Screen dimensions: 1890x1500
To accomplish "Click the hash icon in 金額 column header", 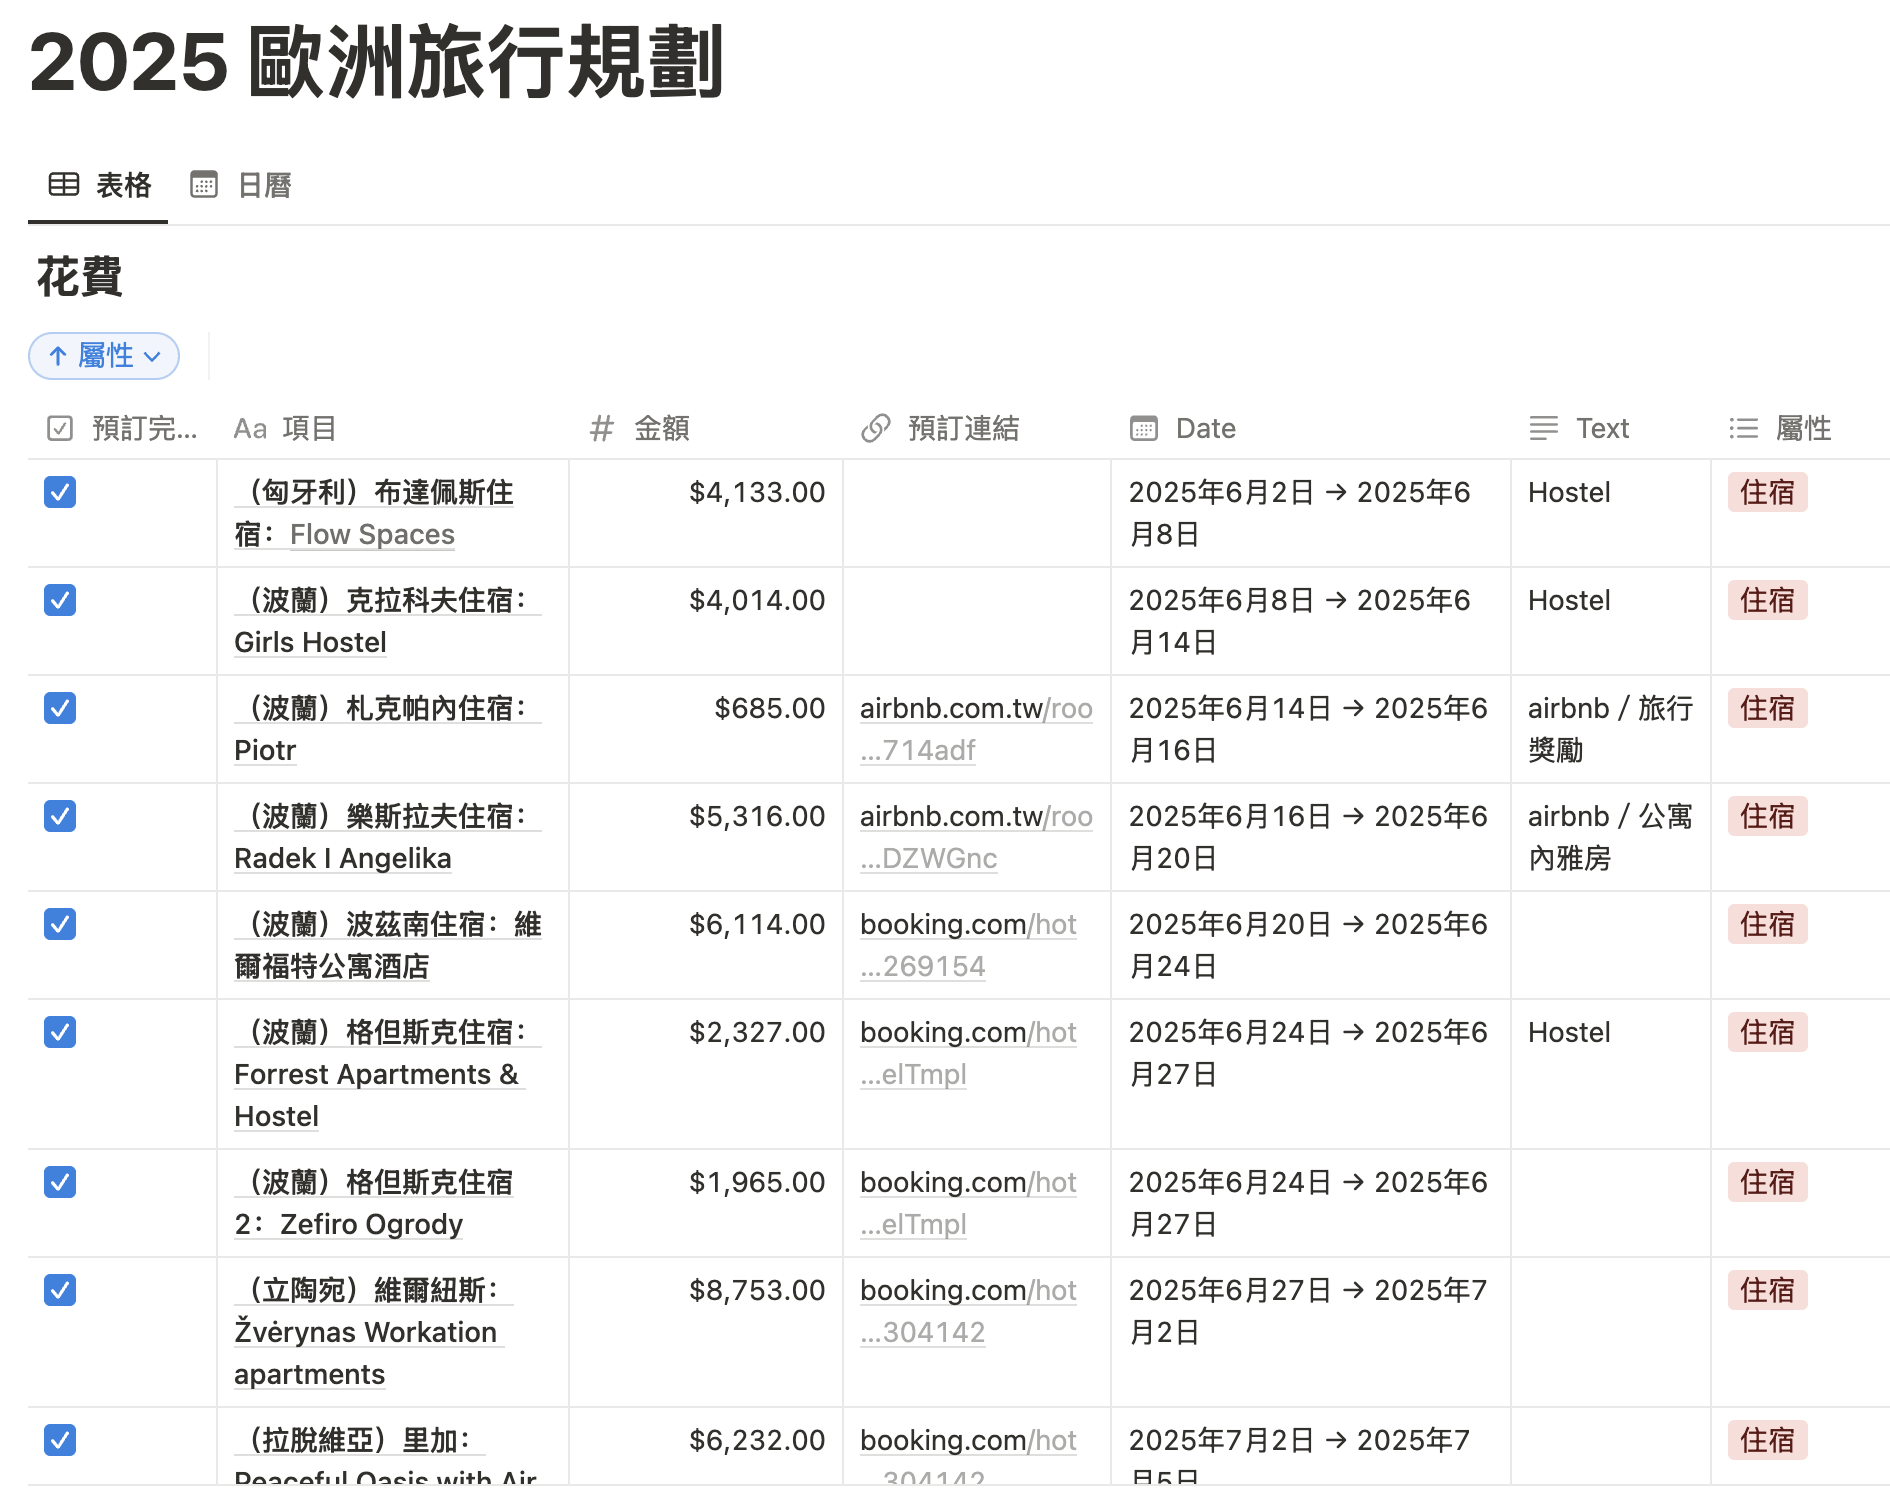I will tap(601, 429).
